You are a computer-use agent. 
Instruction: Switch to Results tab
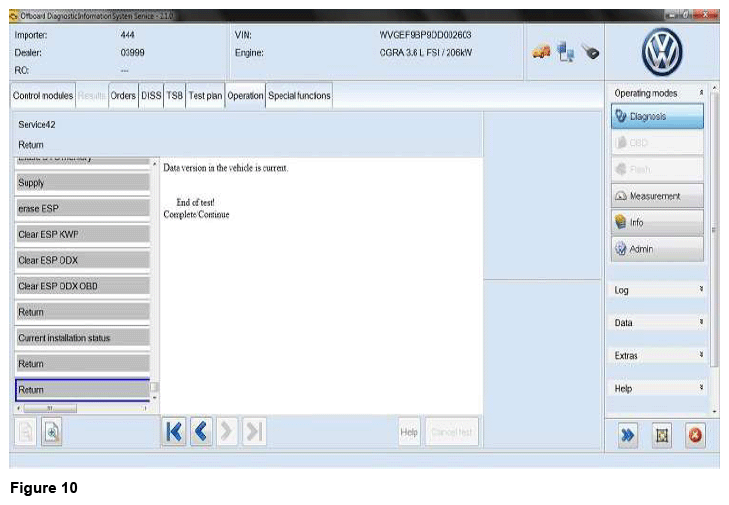[x=92, y=96]
